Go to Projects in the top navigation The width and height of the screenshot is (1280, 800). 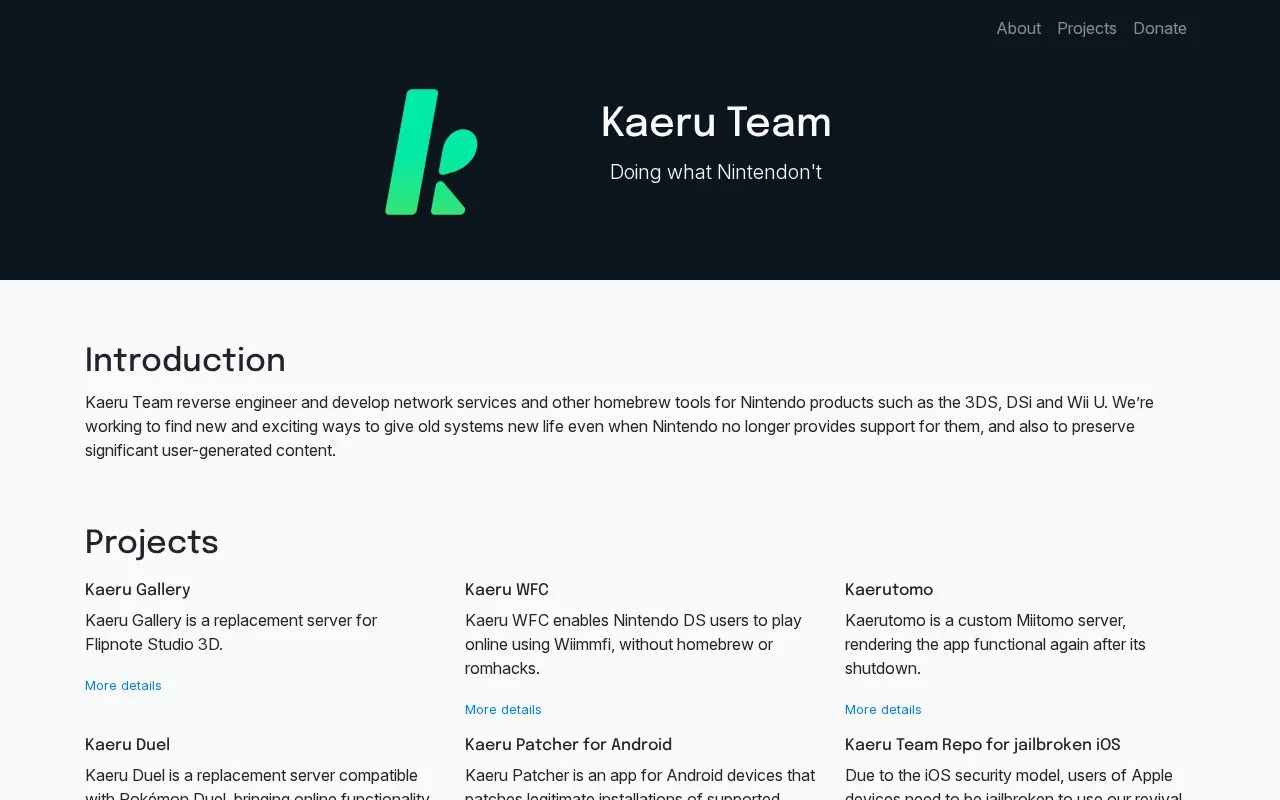pyautogui.click(x=1086, y=28)
